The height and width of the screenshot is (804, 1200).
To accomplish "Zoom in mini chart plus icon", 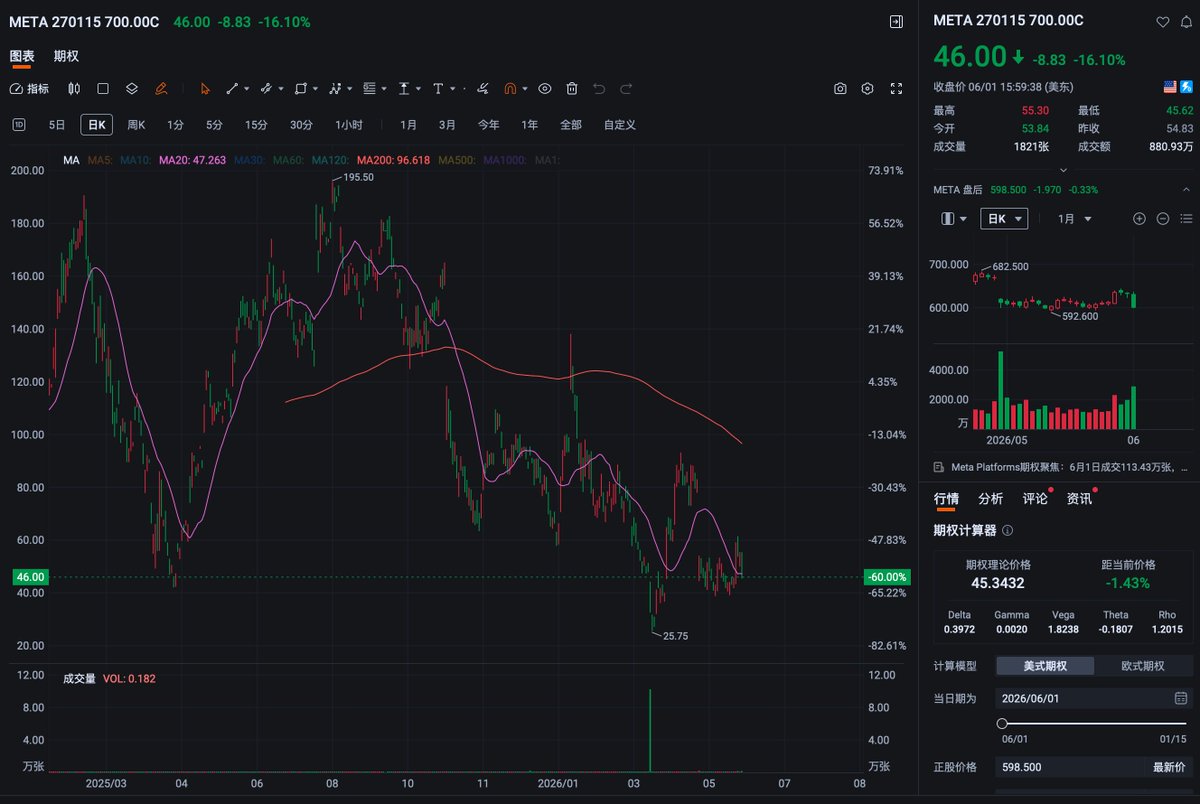I will click(x=1139, y=218).
